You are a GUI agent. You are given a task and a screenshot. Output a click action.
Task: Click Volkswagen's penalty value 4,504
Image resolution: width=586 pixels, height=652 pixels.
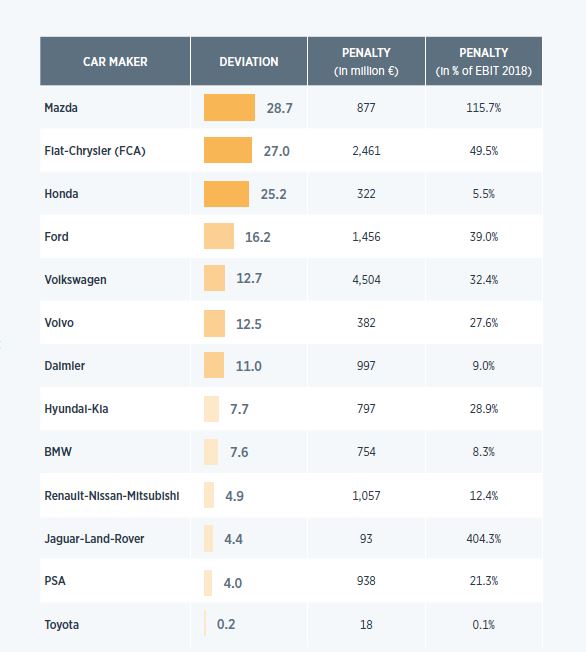coord(366,279)
